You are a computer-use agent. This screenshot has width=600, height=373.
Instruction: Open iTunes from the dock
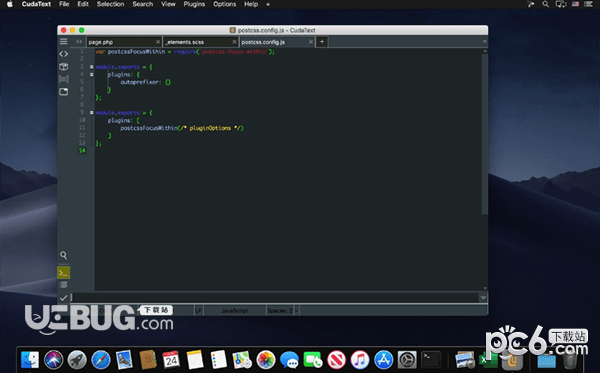[x=360, y=360]
